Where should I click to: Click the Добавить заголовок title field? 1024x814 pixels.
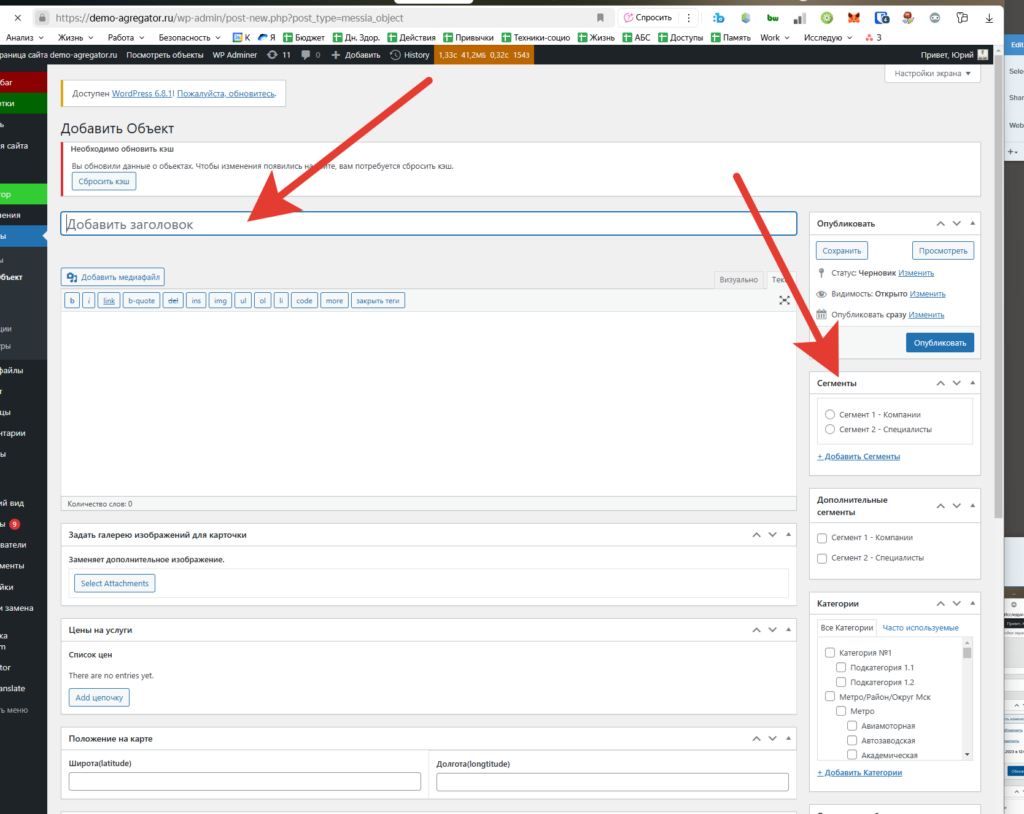point(428,224)
